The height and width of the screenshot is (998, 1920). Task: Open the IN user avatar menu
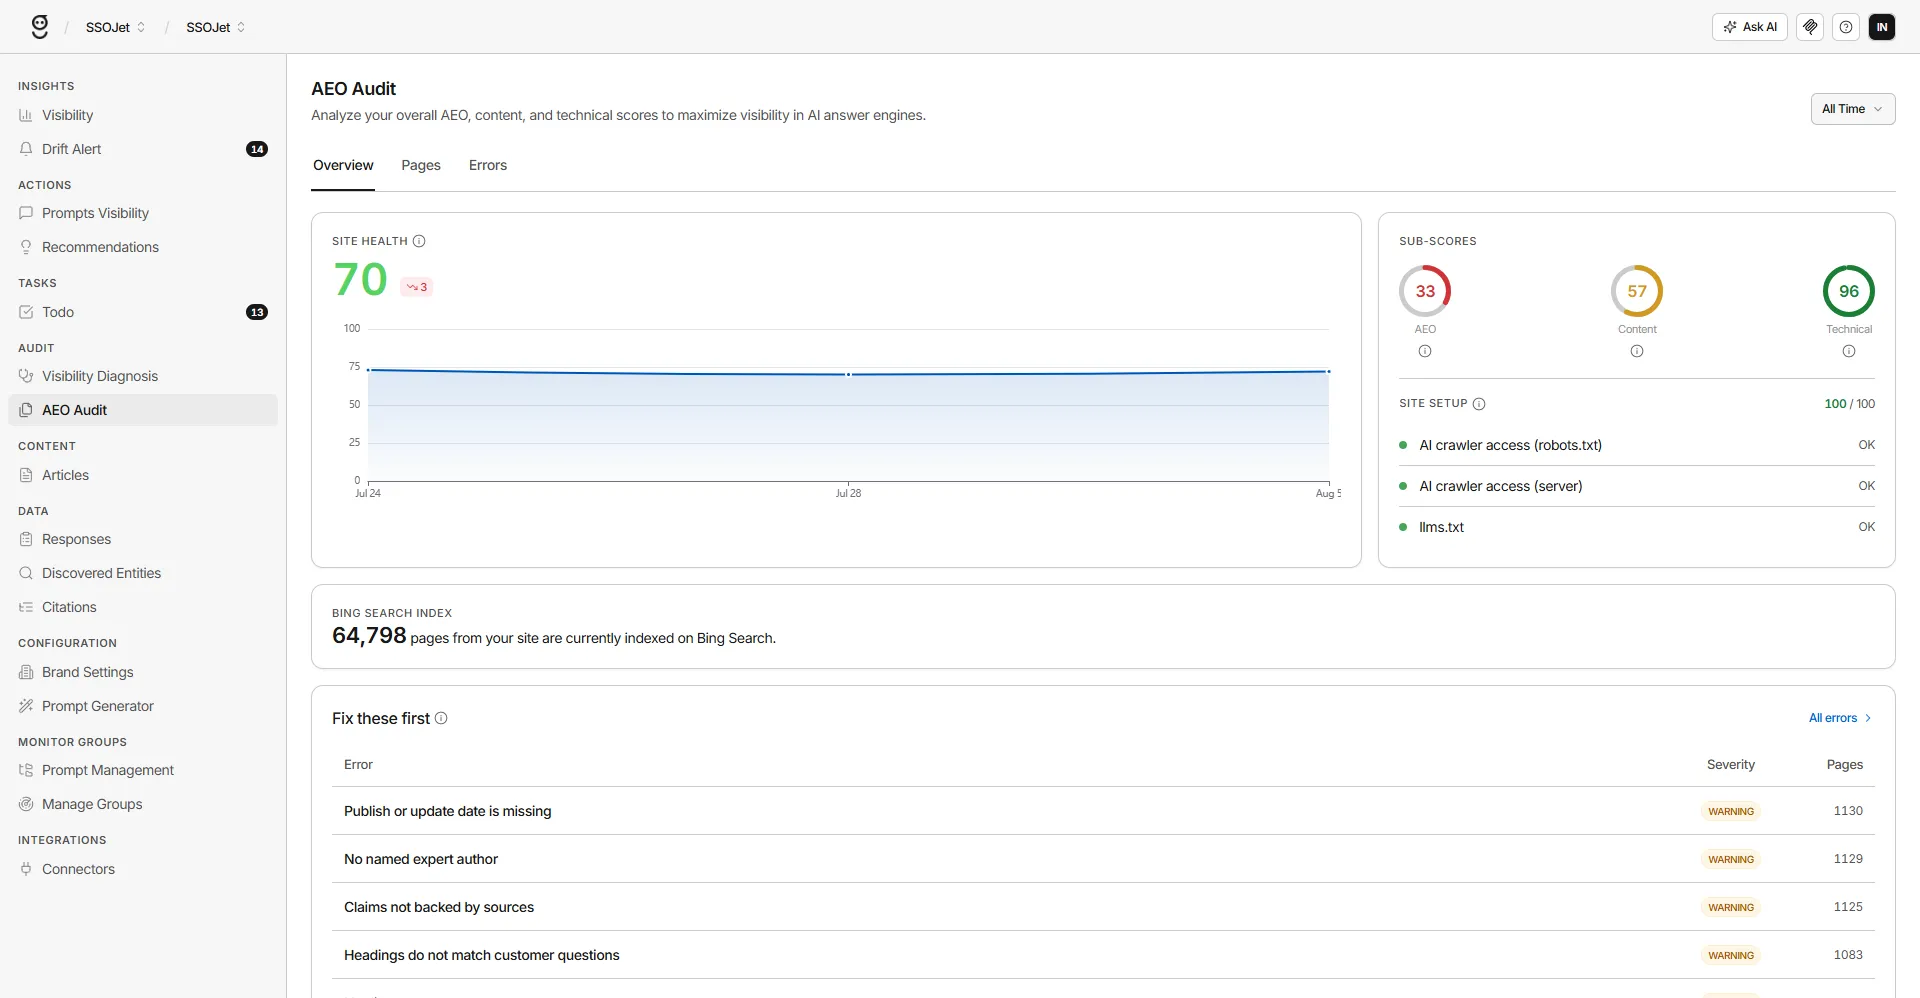click(1882, 27)
